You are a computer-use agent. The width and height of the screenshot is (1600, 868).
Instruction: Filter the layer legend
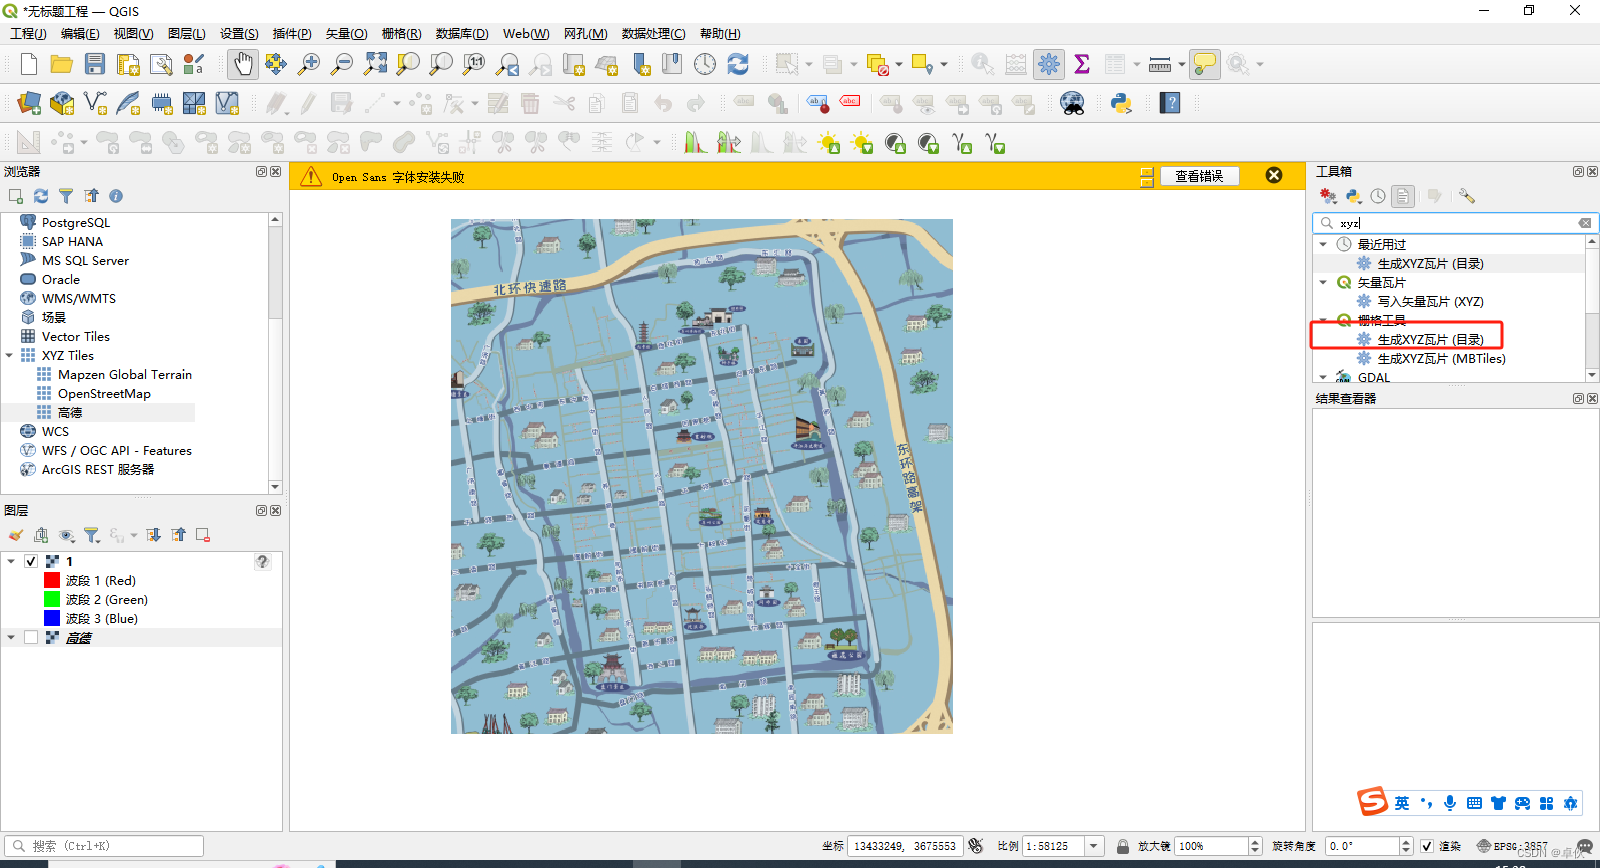pyautogui.click(x=91, y=535)
